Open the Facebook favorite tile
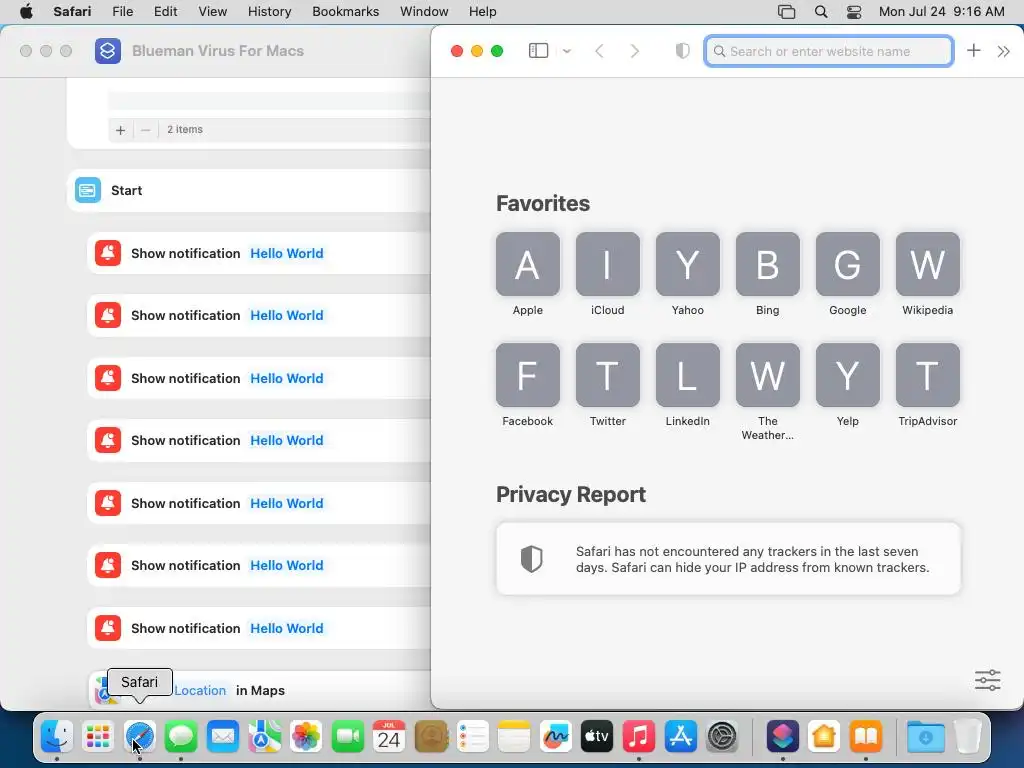1024x768 pixels. click(528, 376)
